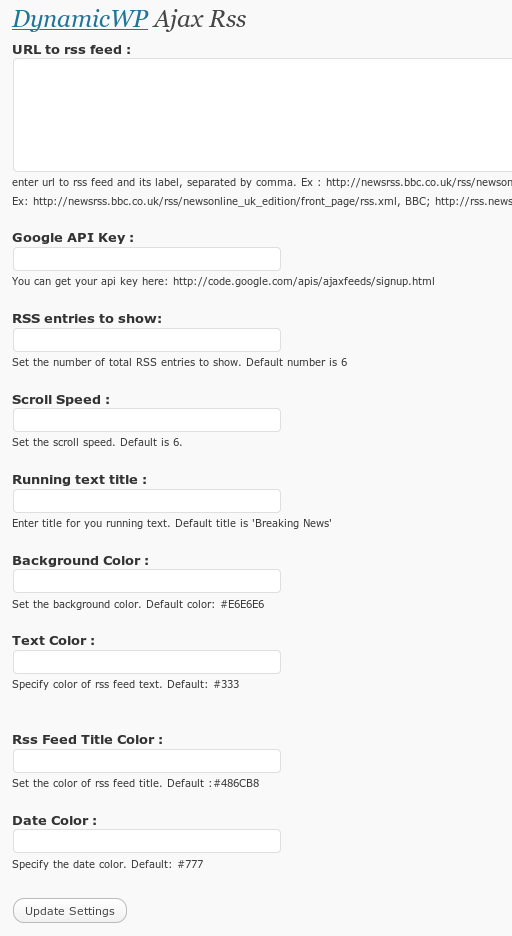Click the Update Settings button
Viewport: 512px width, 936px height.
click(70, 911)
